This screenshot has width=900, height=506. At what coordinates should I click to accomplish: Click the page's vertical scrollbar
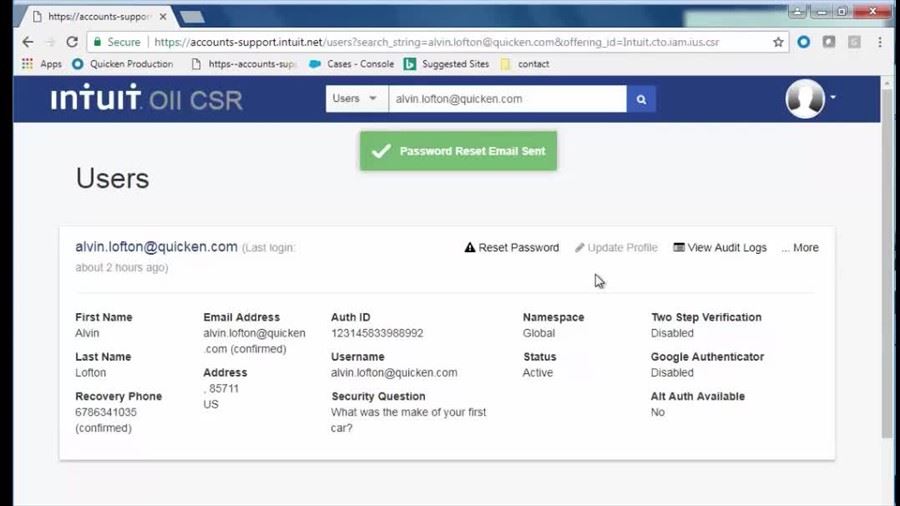[x=887, y=260]
